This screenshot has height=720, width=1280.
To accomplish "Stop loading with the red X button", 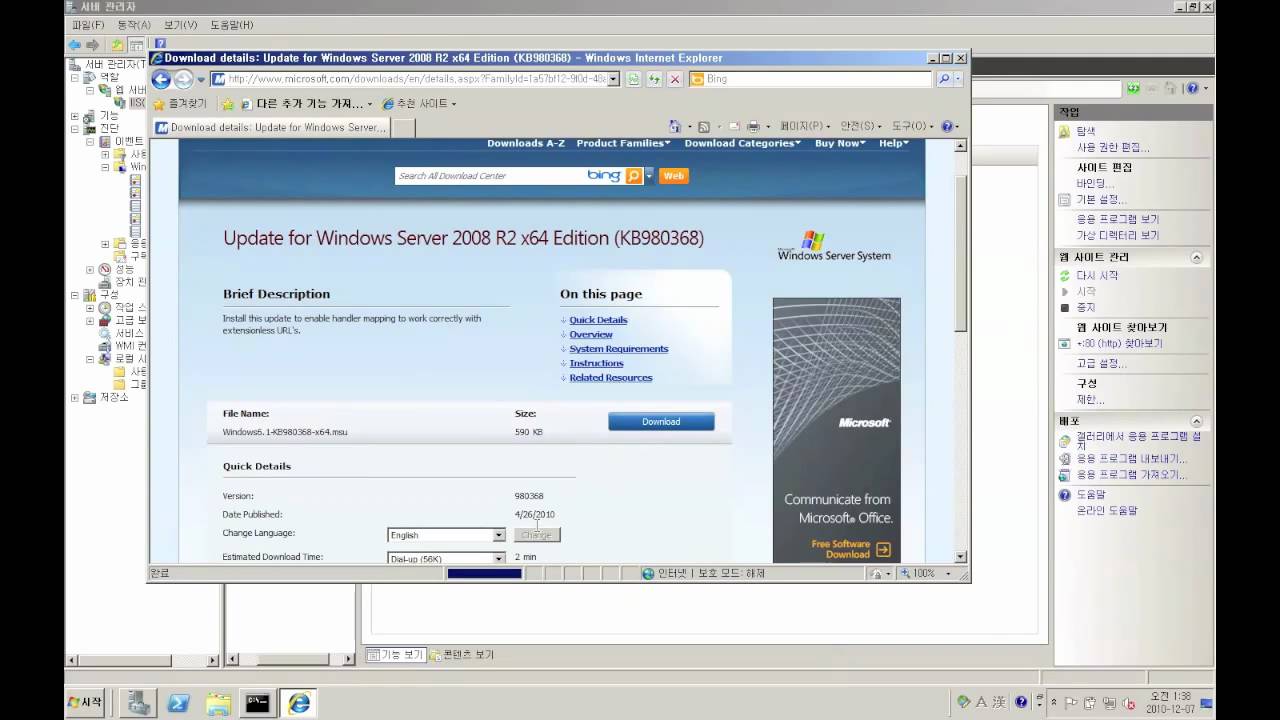I will click(674, 79).
